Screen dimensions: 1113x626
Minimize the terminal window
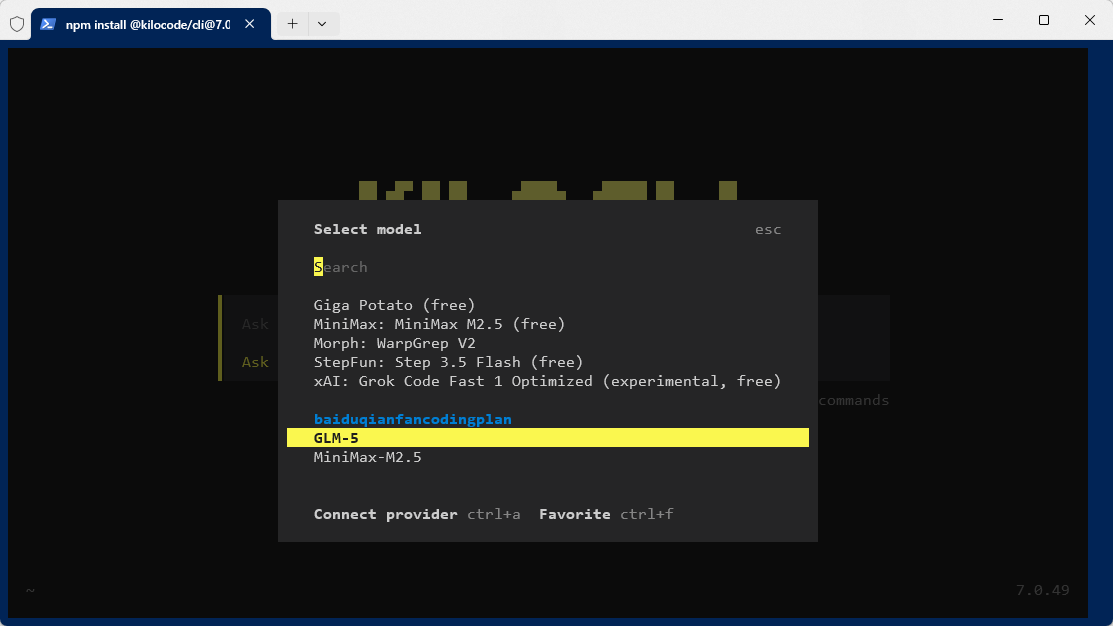(997, 20)
